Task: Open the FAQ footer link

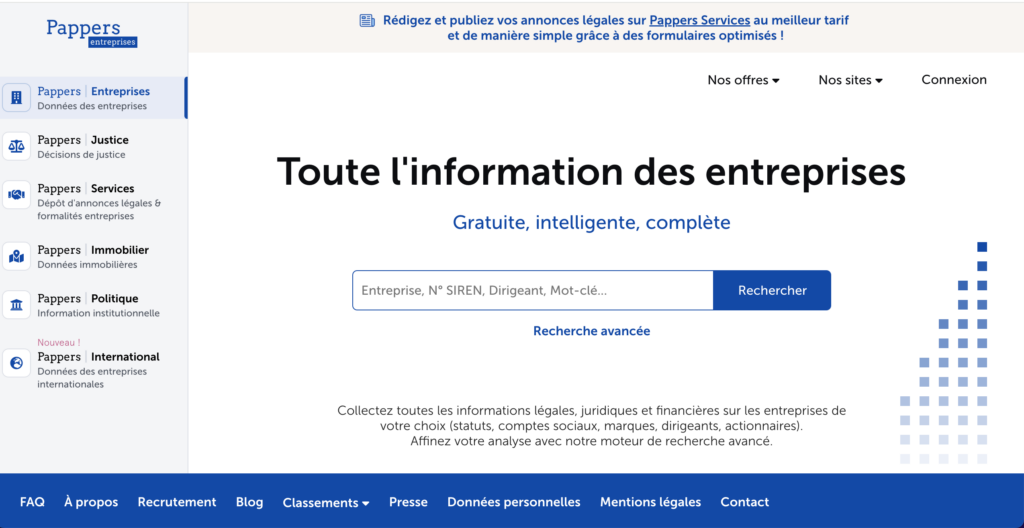Action: tap(32, 502)
